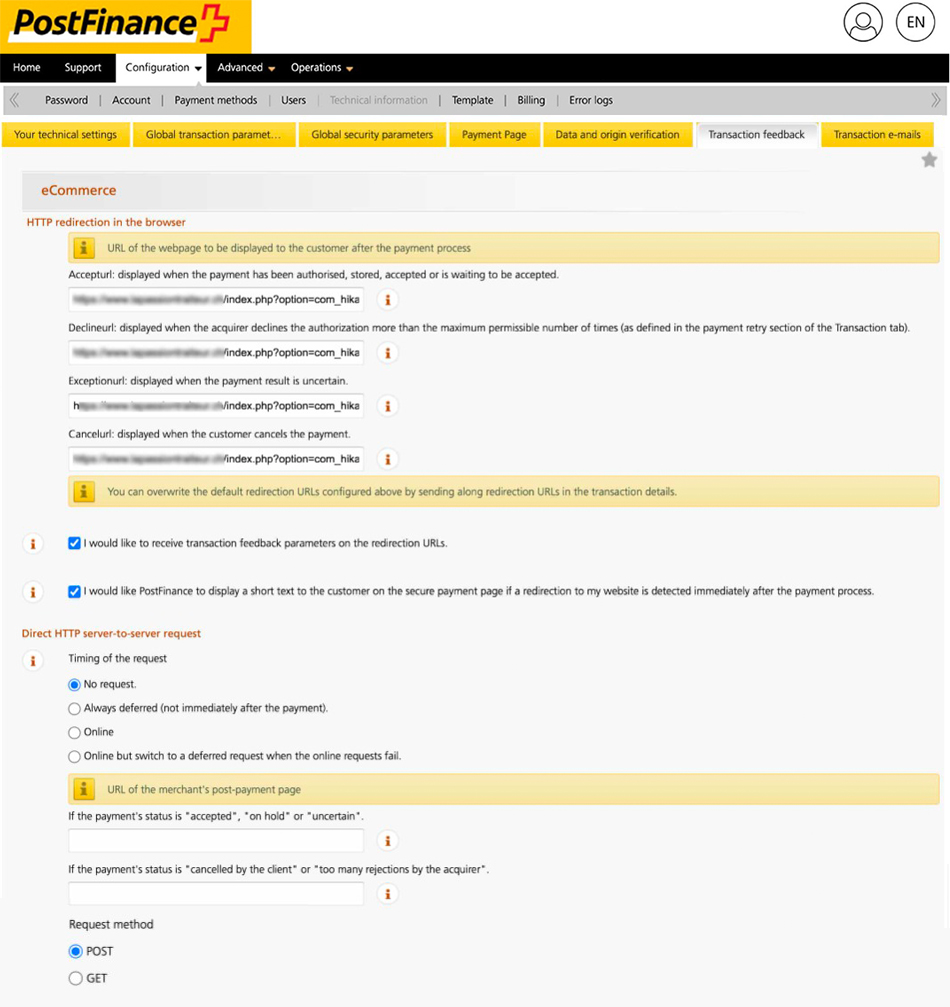
Task: Switch to Transaction e-mails tab
Action: pyautogui.click(x=877, y=135)
